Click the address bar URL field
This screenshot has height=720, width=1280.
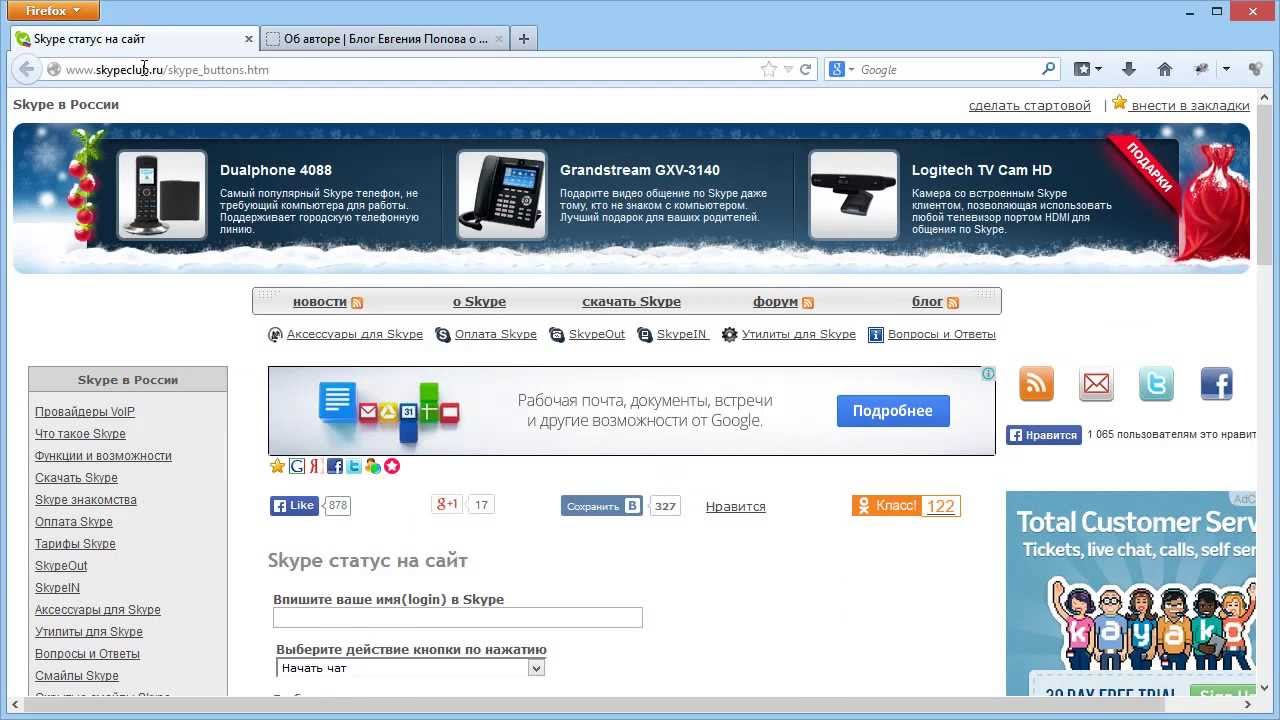click(x=410, y=69)
